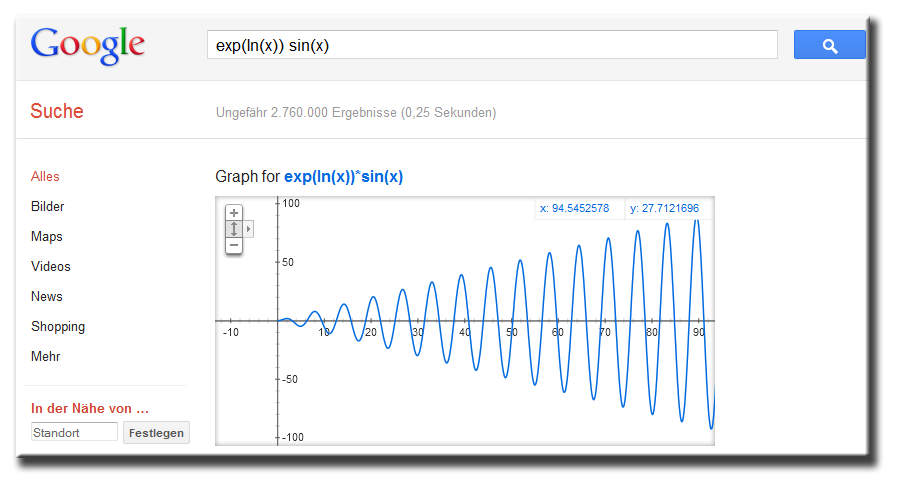Expand the zoom mode options arrow
Screen dimensions: 906x489
click(248, 229)
